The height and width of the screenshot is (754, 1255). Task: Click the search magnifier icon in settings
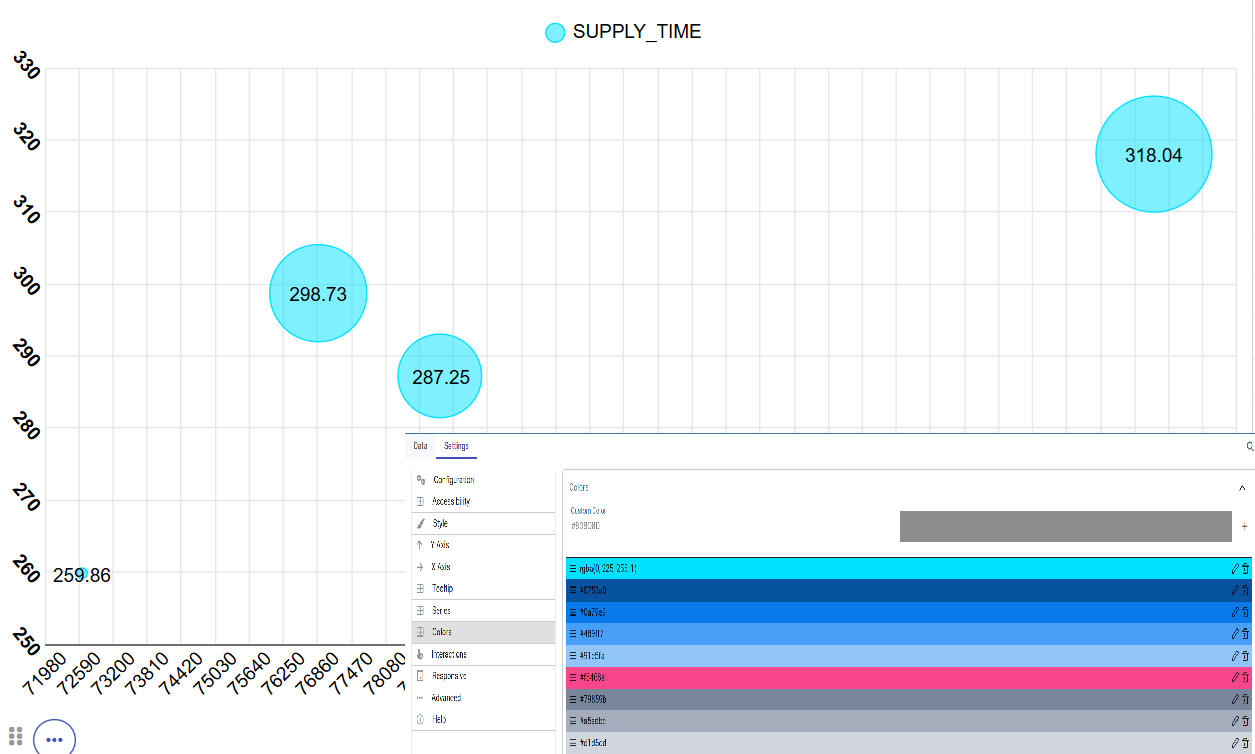1250,446
